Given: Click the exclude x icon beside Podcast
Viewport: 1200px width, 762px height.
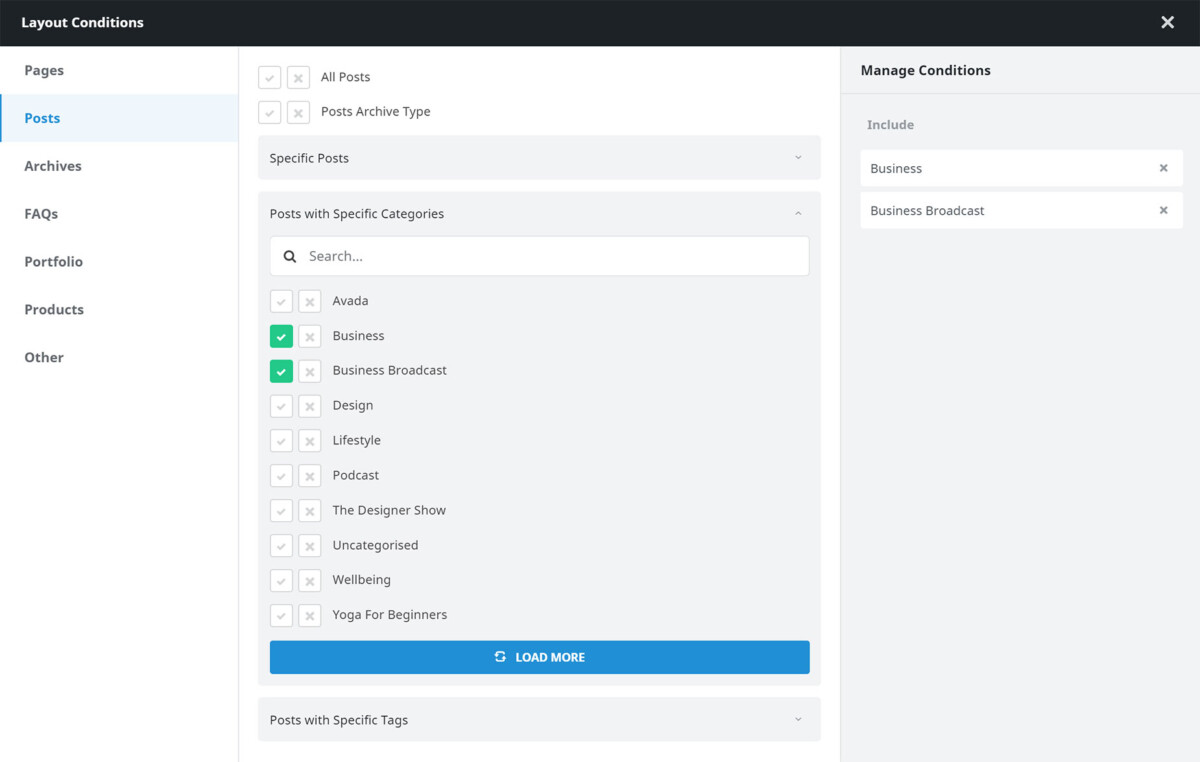Looking at the screenshot, I should (x=310, y=475).
